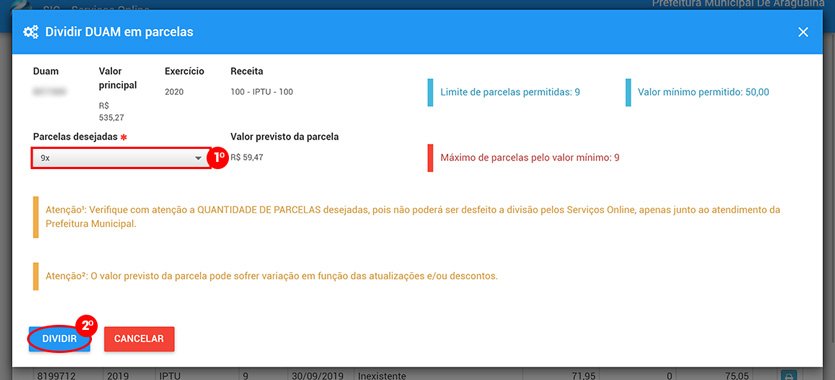835x380 pixels.
Task: Click the R$ 59,47 installment value
Action: click(x=247, y=158)
